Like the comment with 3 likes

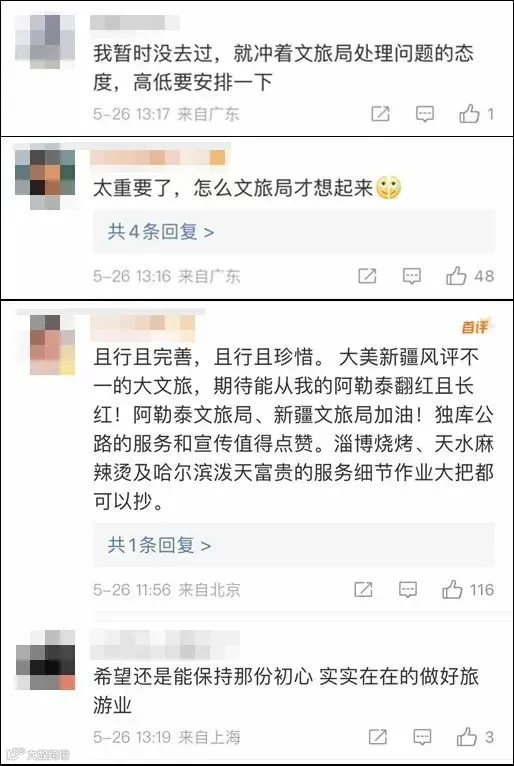(467, 736)
